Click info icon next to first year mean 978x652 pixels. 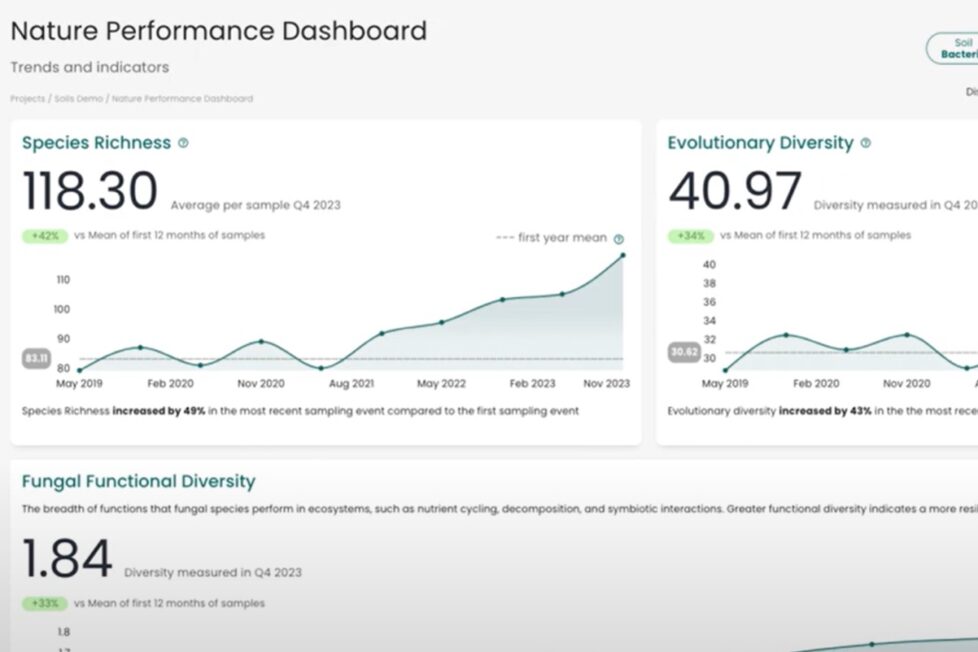tap(618, 239)
